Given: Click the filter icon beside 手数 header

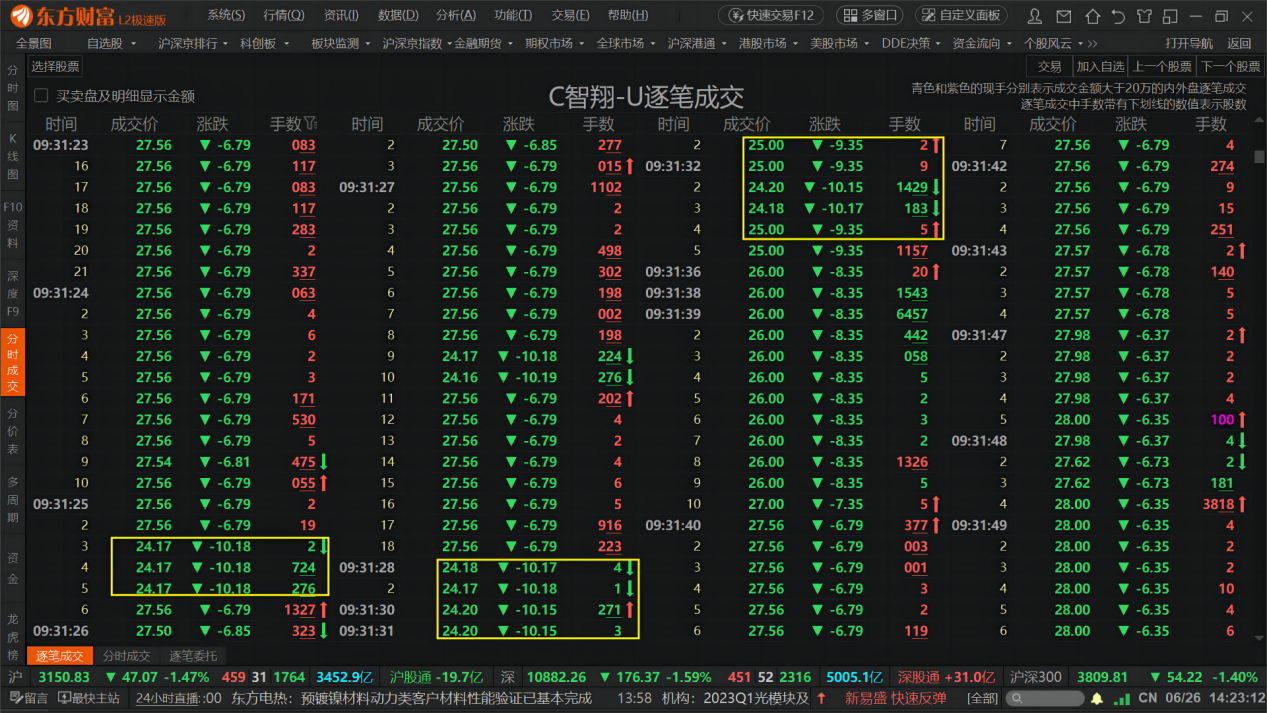Looking at the screenshot, I should tap(311, 124).
